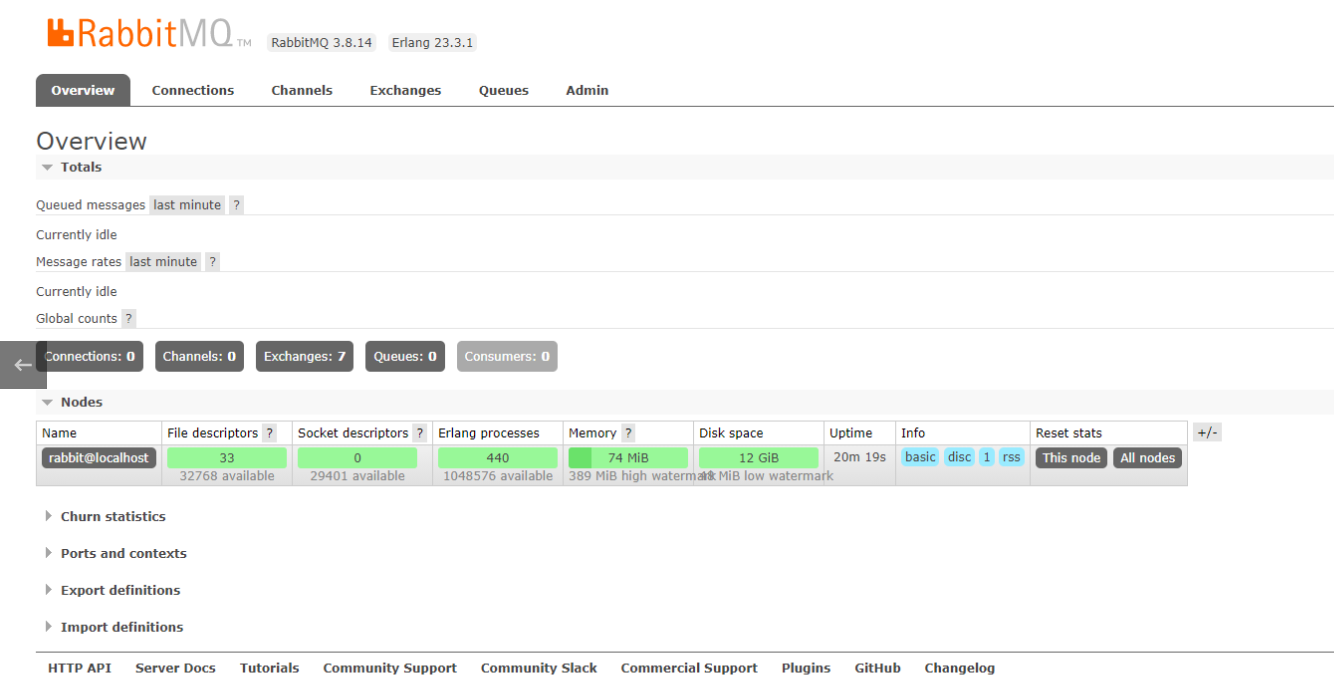Screen dimensions: 1334x694
Task: Open the Server Docs link
Action: 175,669
